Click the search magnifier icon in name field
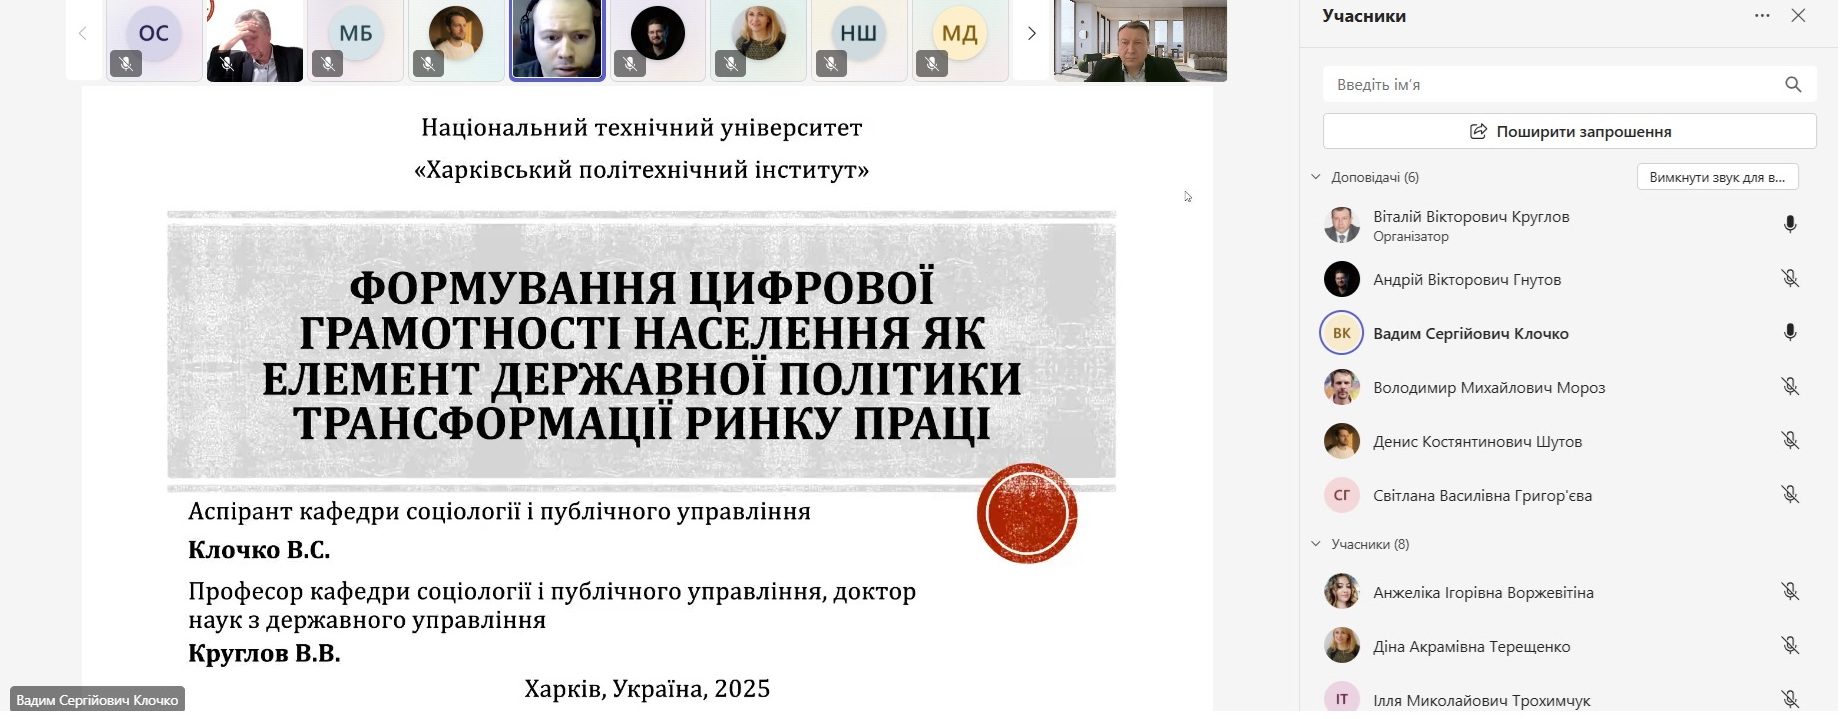 (1793, 85)
